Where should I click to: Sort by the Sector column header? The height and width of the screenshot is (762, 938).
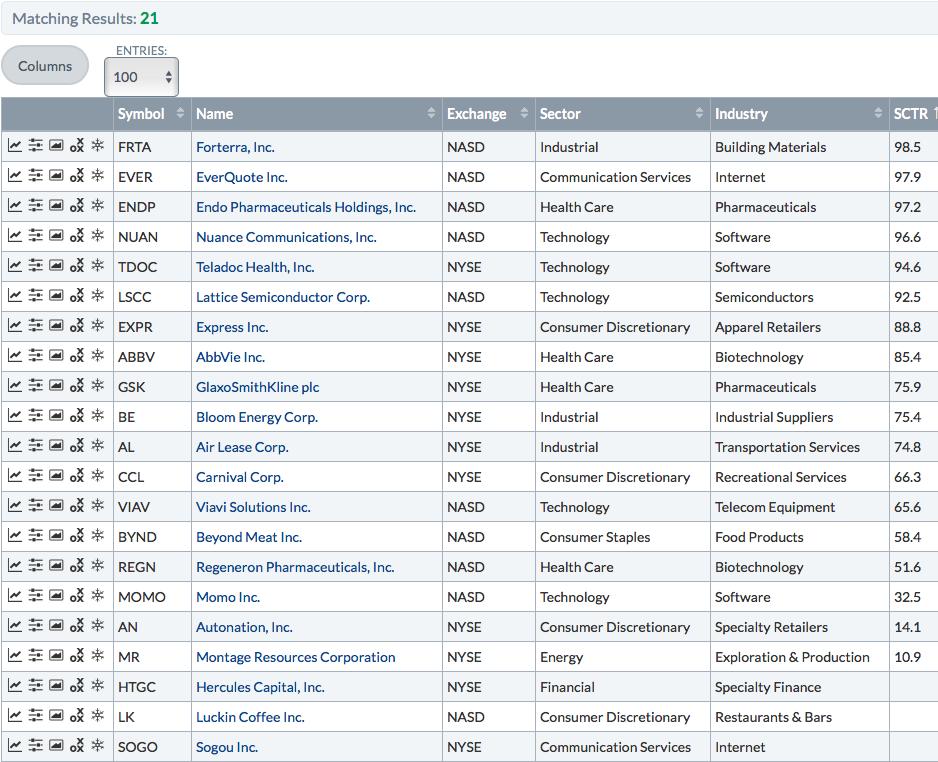620,114
